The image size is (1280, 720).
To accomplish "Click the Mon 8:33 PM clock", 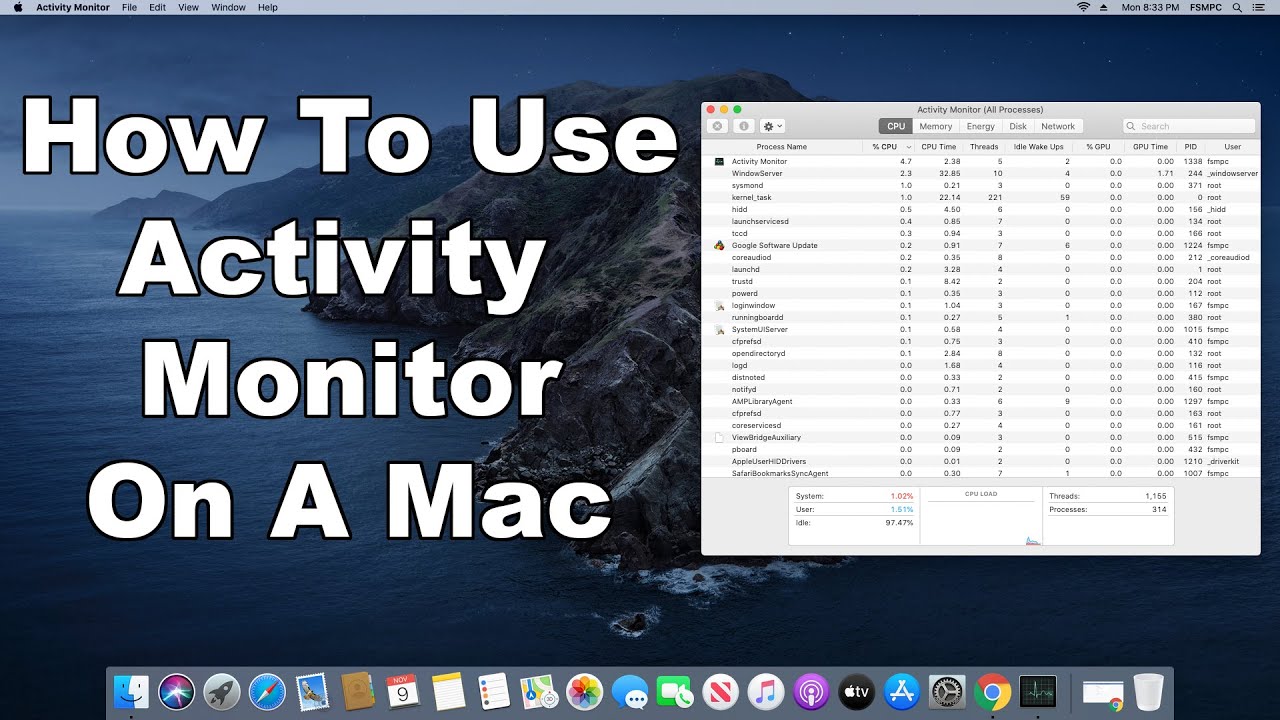I will pyautogui.click(x=1149, y=7).
